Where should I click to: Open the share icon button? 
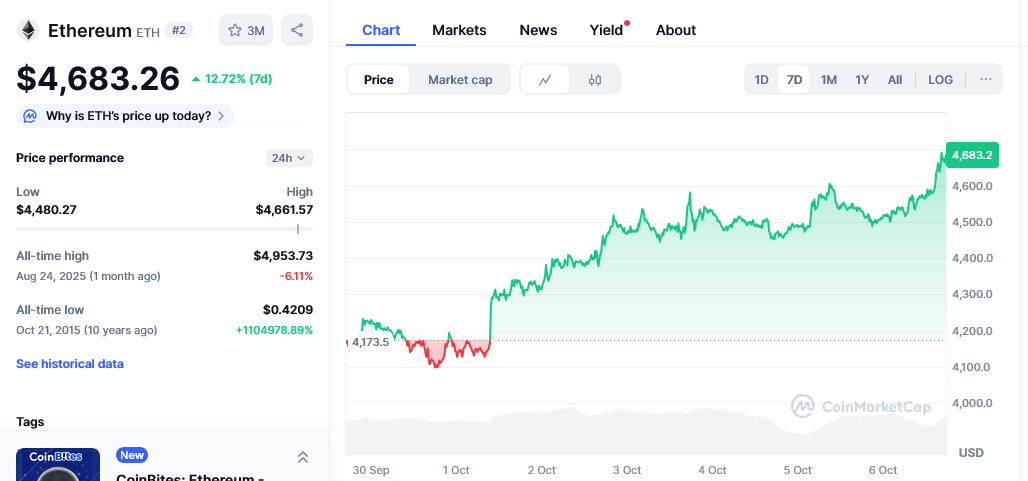(297, 30)
